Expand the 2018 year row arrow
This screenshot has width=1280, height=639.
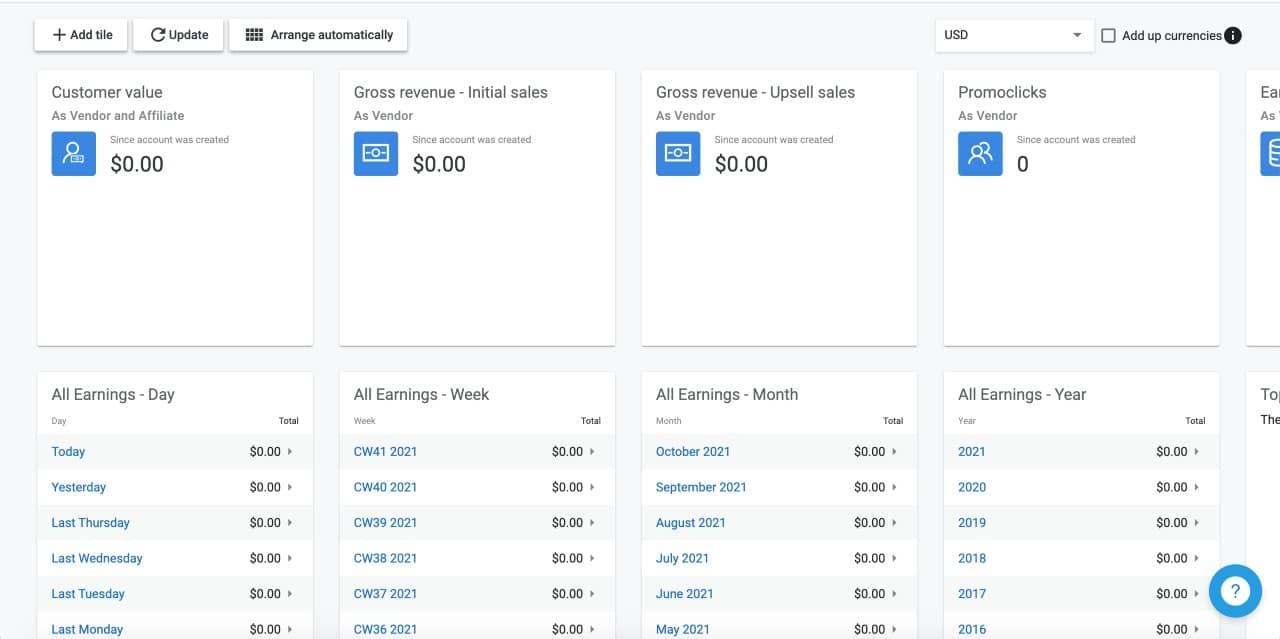tap(1196, 558)
